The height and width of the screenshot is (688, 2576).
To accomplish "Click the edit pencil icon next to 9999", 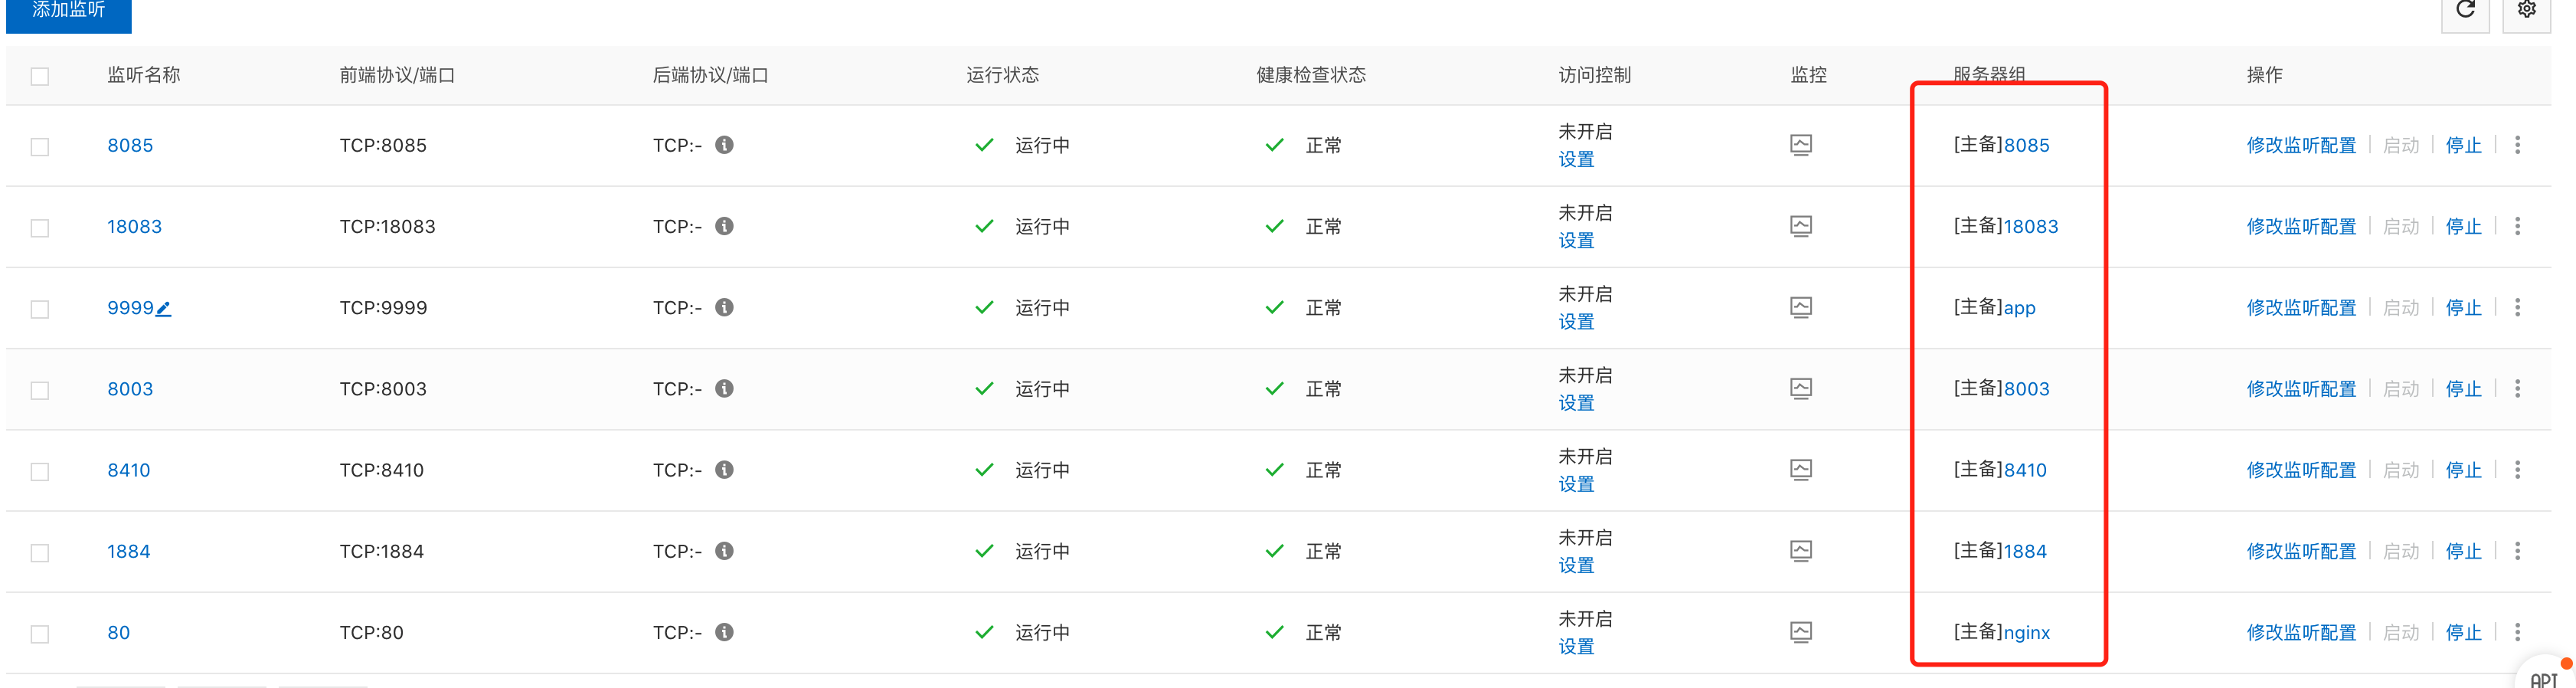I will tap(164, 309).
